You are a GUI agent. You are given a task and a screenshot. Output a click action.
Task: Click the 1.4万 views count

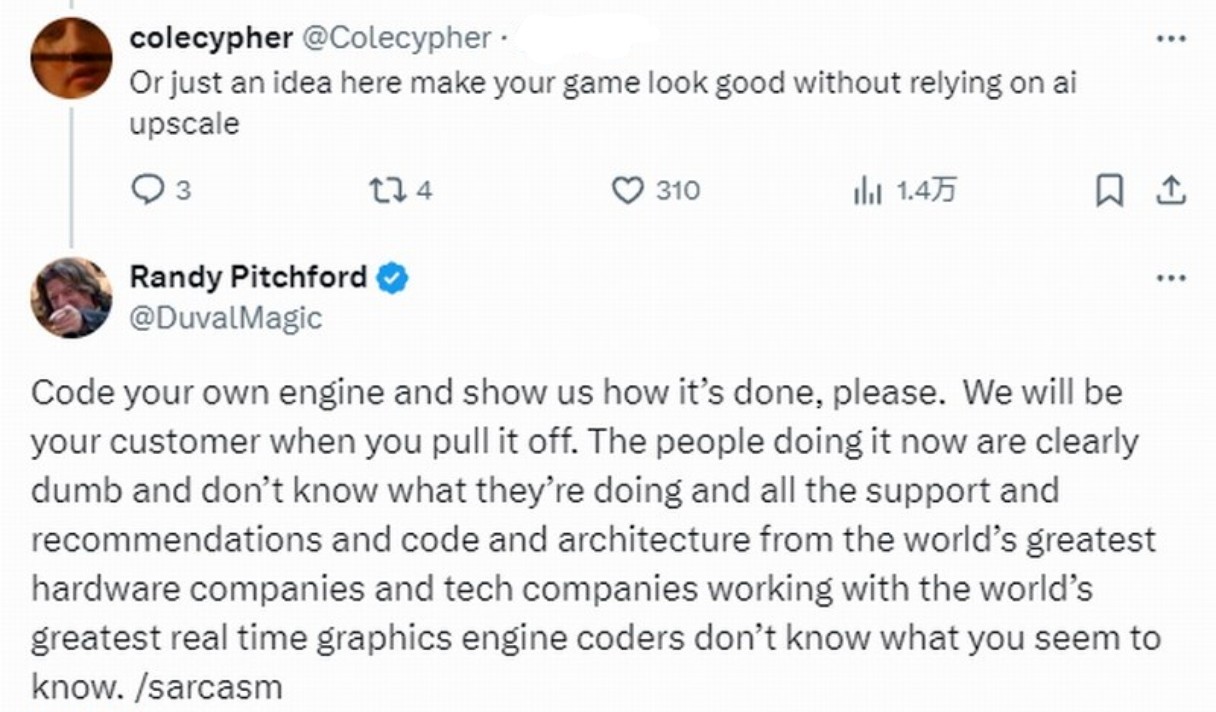(925, 190)
